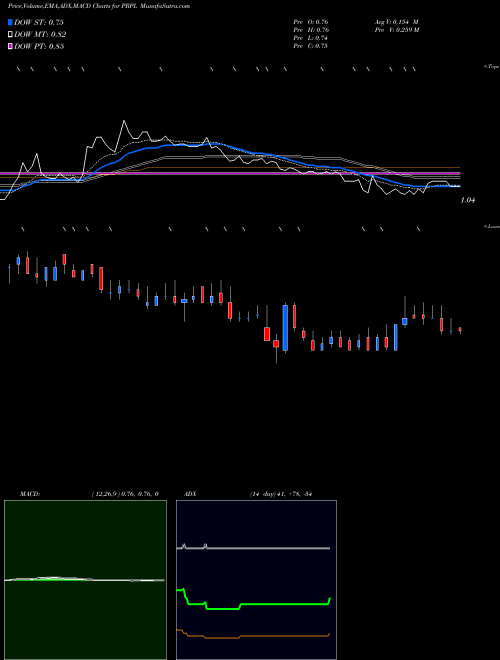The height and width of the screenshot is (660, 500).
Task: Click the MACD (12,26,9) values text
Action: pos(125,494)
